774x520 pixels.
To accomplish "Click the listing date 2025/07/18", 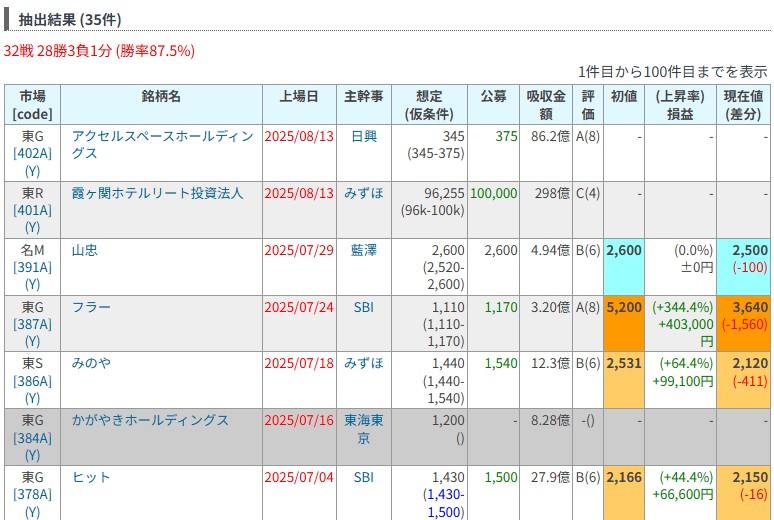I will 299,363.
